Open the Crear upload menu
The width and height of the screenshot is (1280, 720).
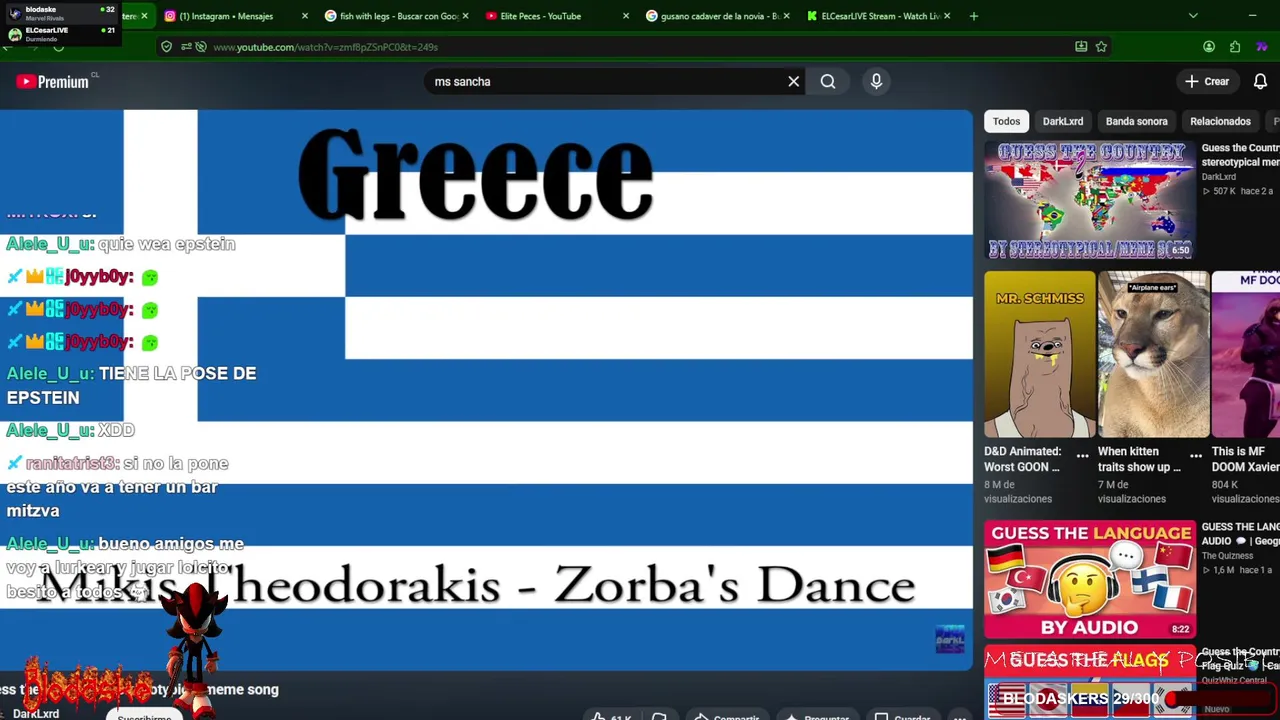pyautogui.click(x=1207, y=81)
